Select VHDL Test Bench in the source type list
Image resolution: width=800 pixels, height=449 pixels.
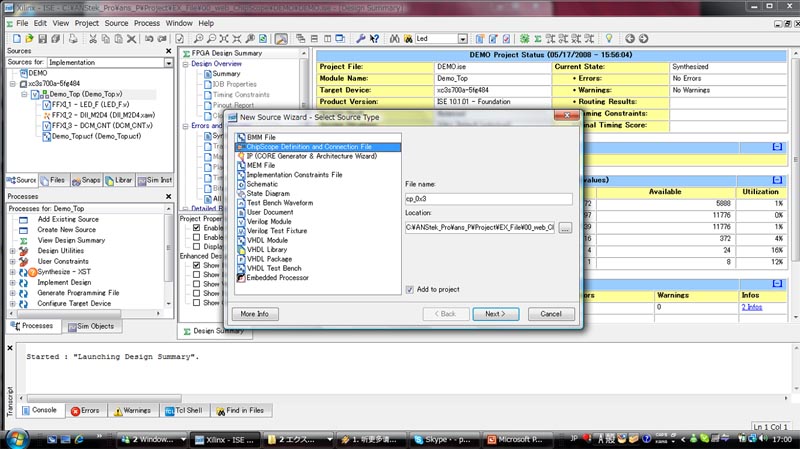[273, 268]
